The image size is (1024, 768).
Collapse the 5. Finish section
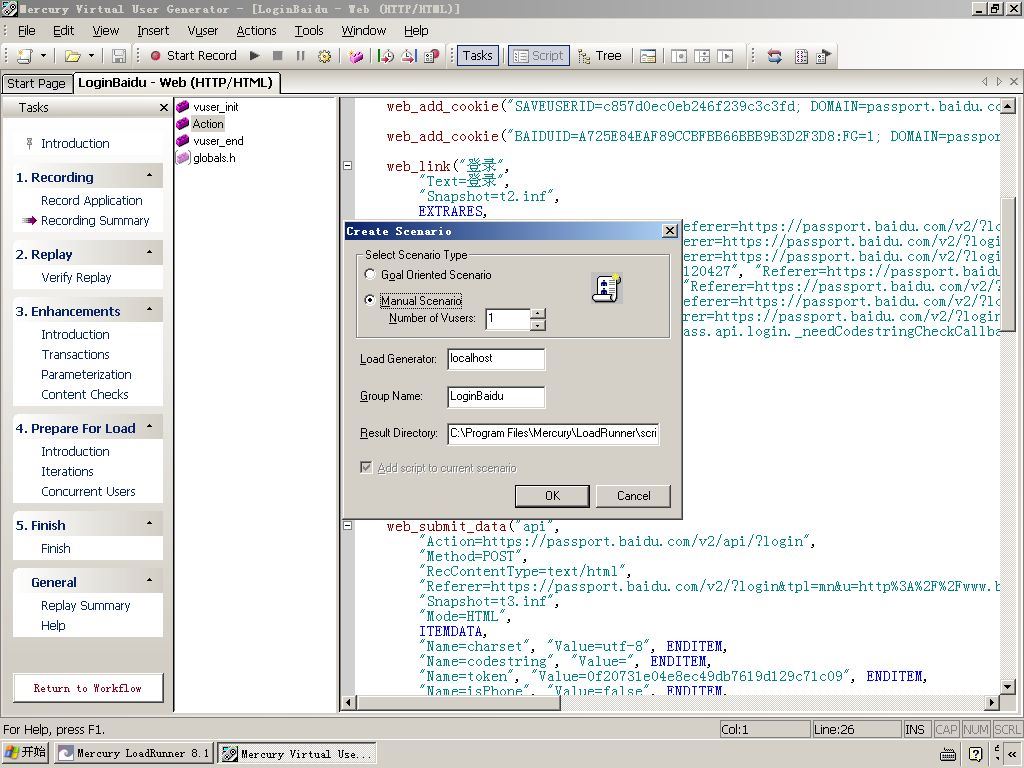(150, 524)
